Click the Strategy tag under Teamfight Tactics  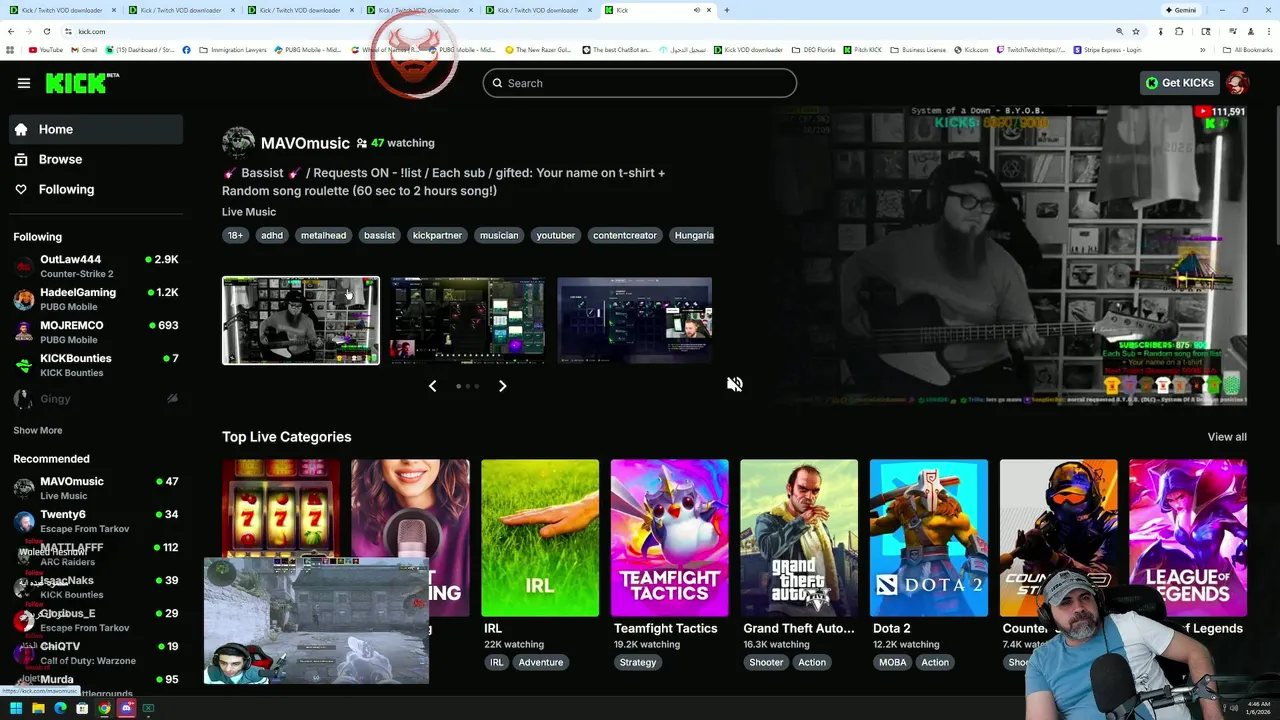point(638,662)
